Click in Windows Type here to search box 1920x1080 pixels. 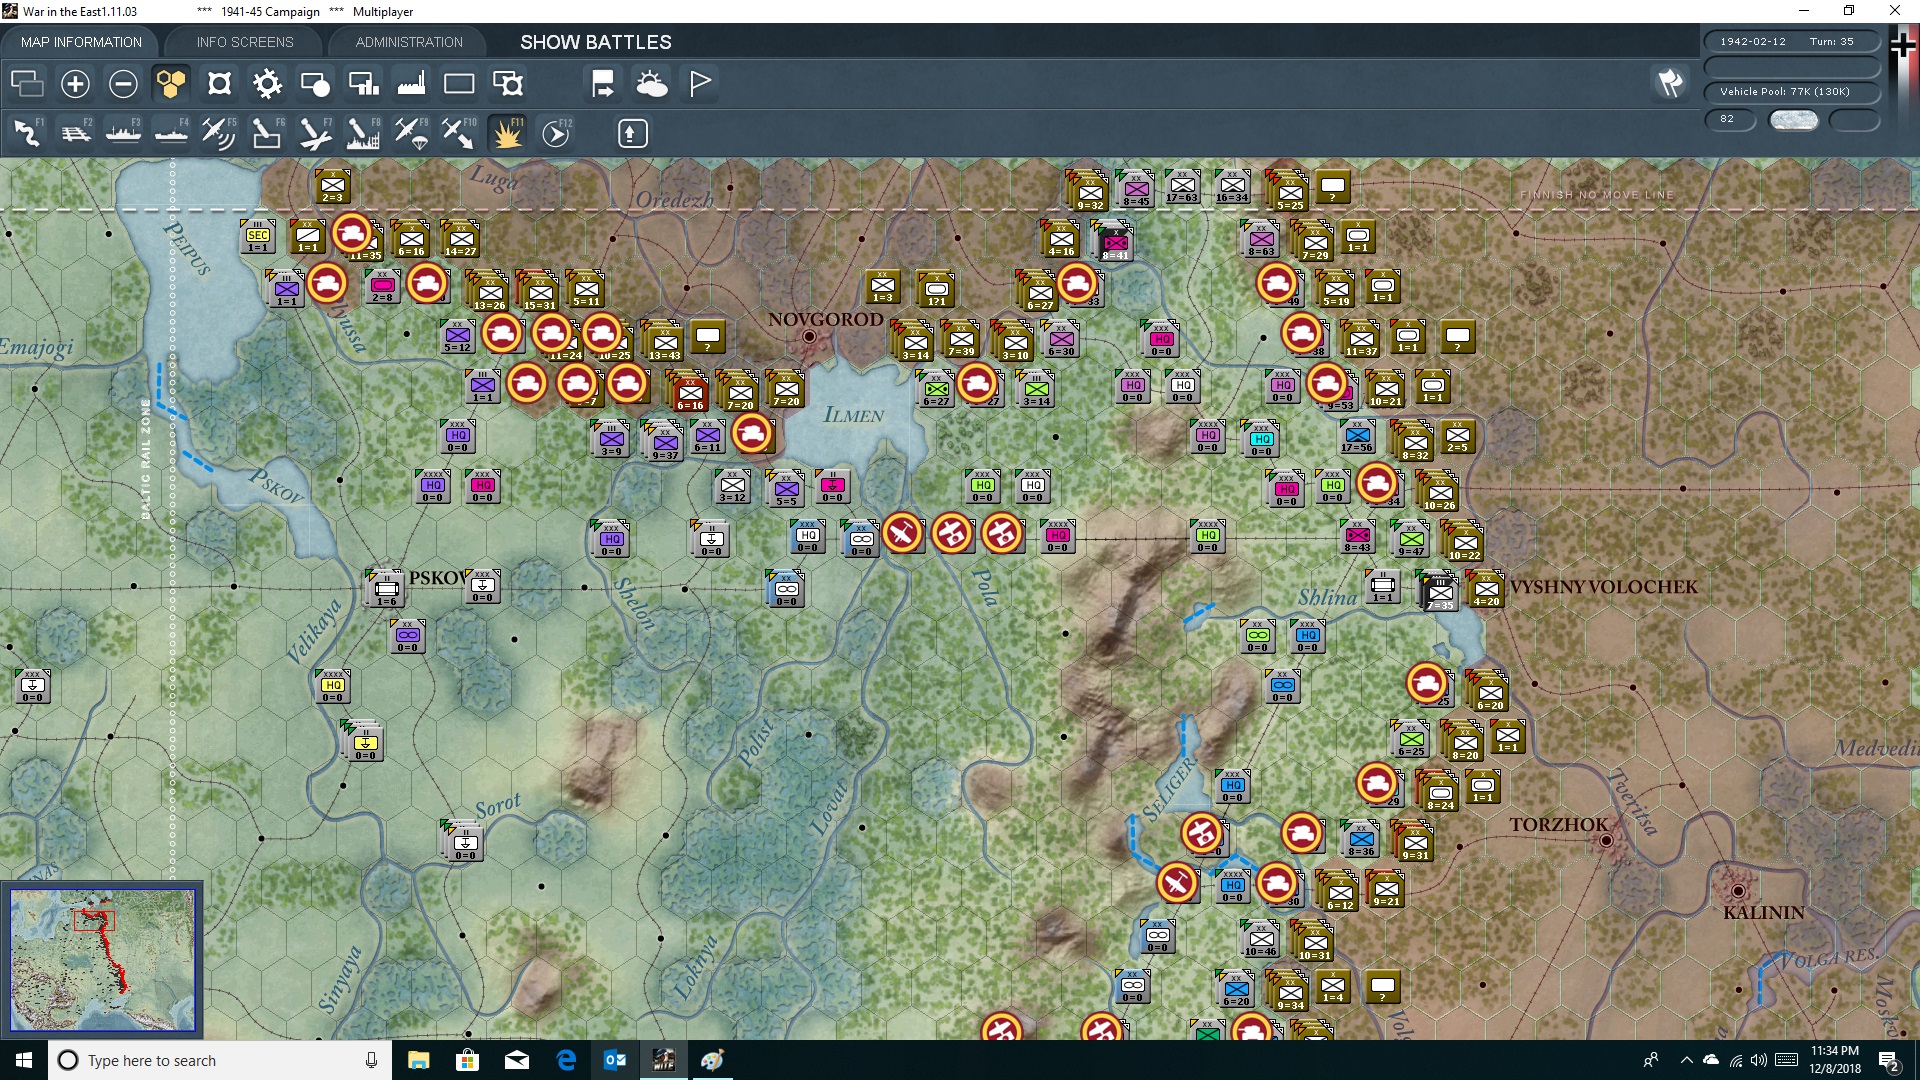pyautogui.click(x=220, y=1060)
